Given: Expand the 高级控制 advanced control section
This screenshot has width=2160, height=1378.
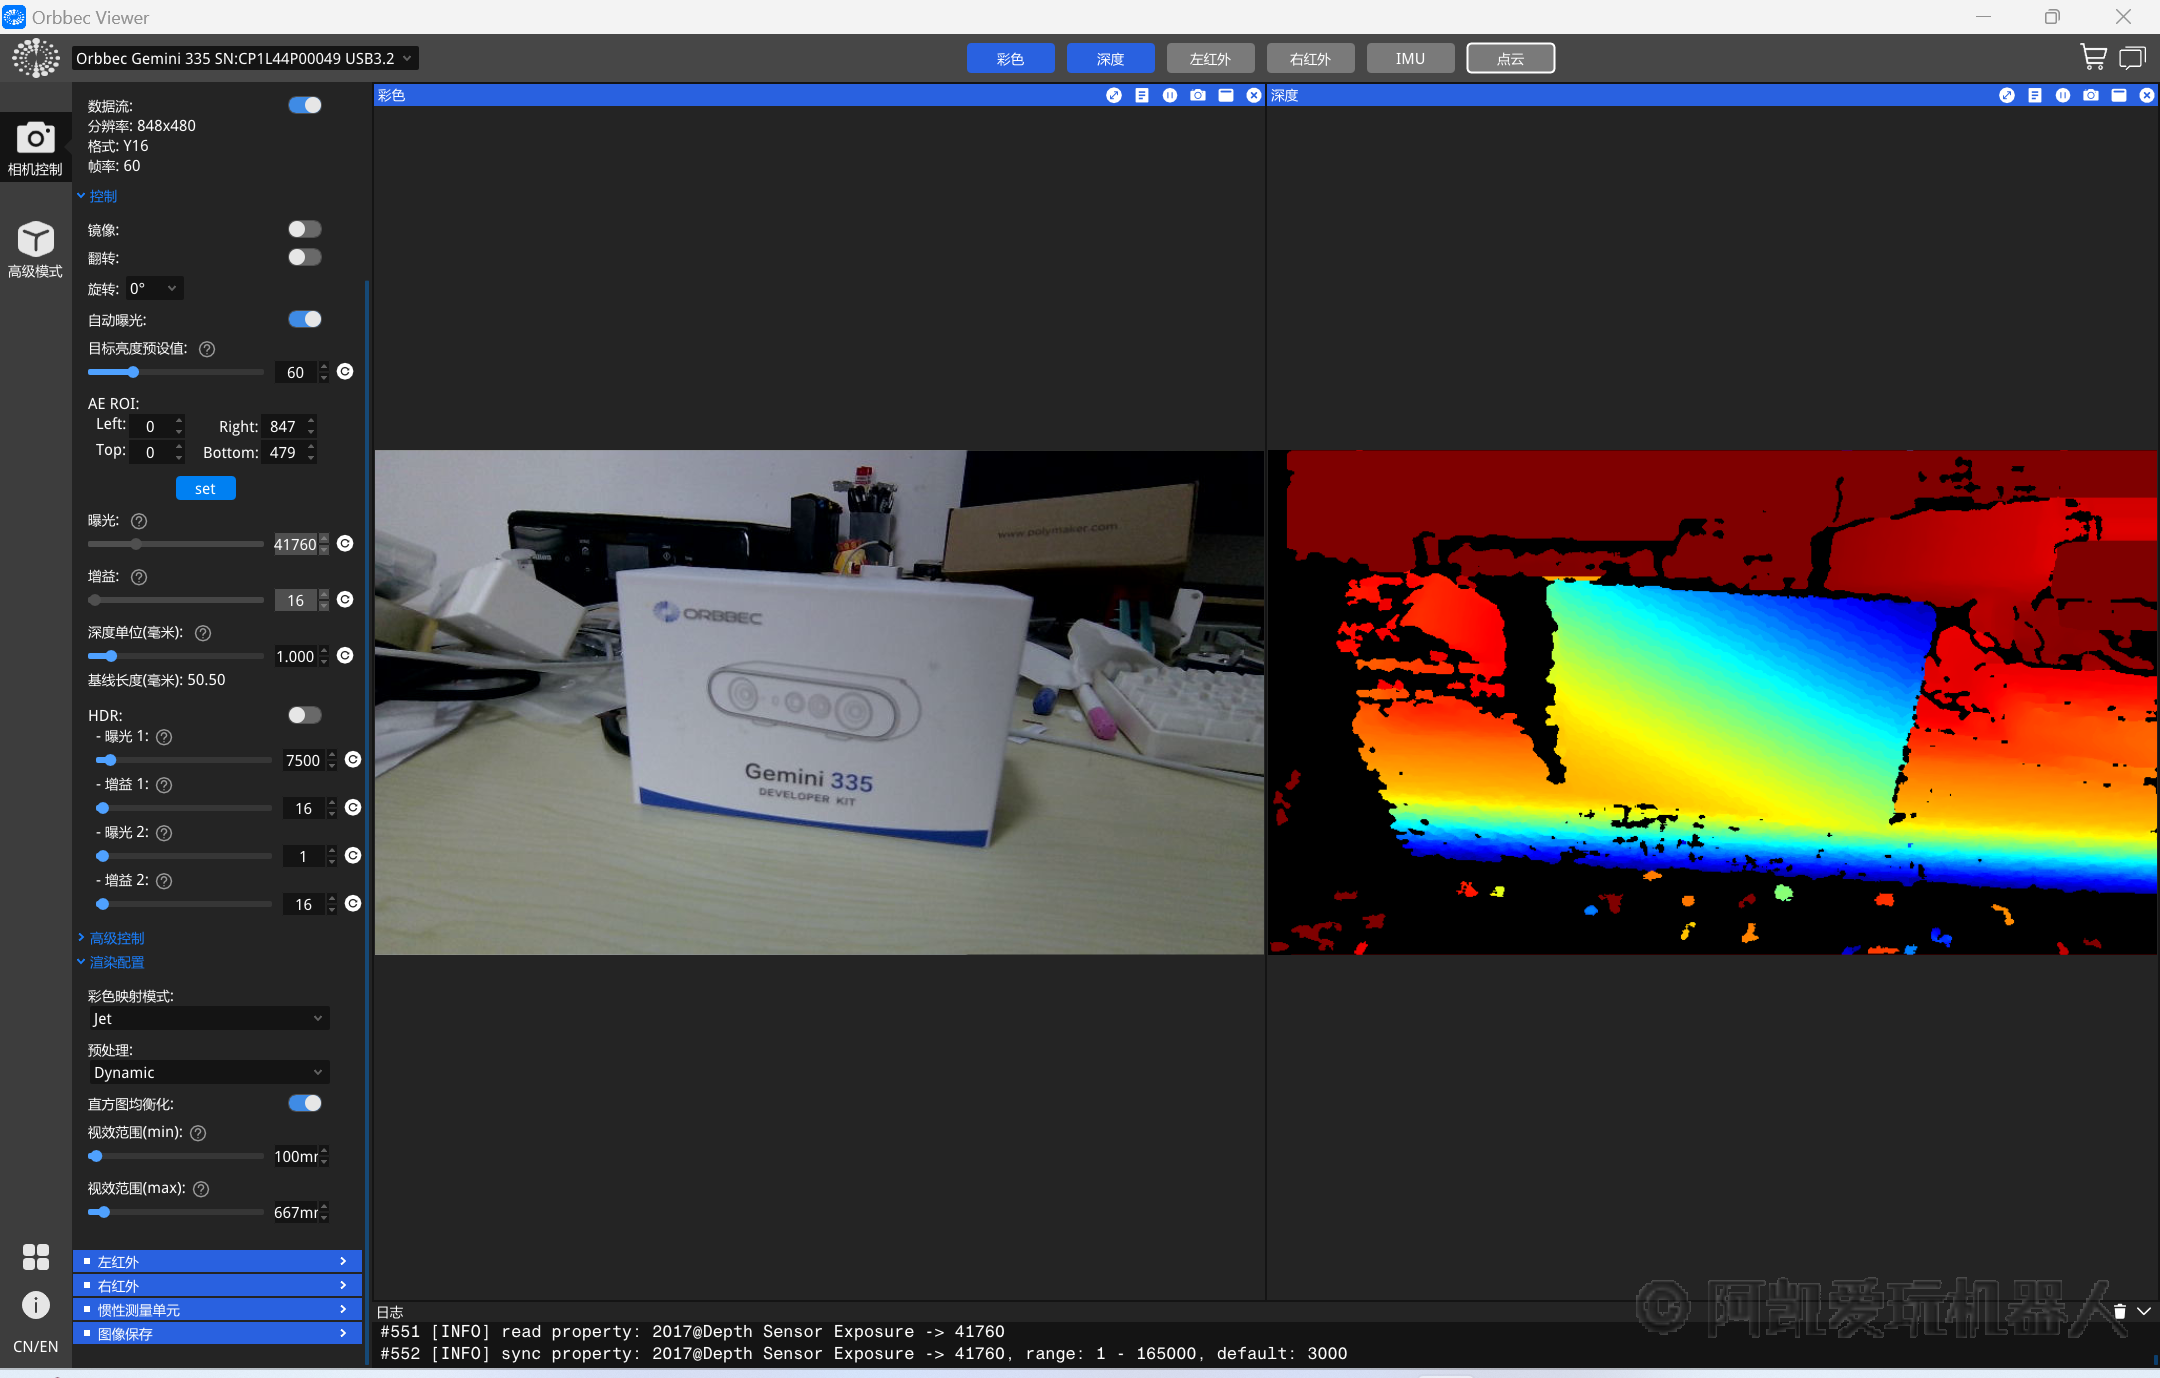Looking at the screenshot, I should click(x=116, y=938).
